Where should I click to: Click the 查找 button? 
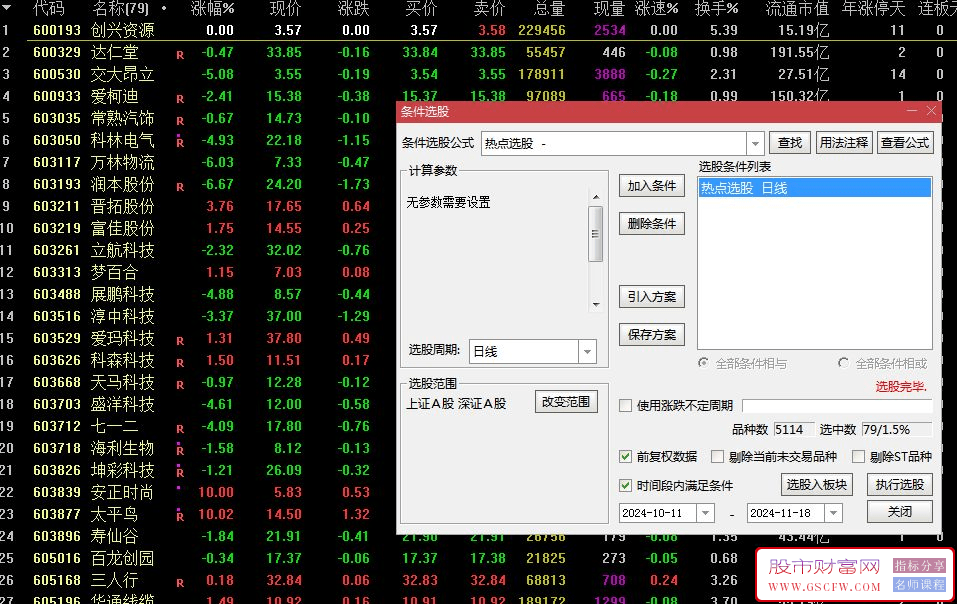(x=789, y=143)
